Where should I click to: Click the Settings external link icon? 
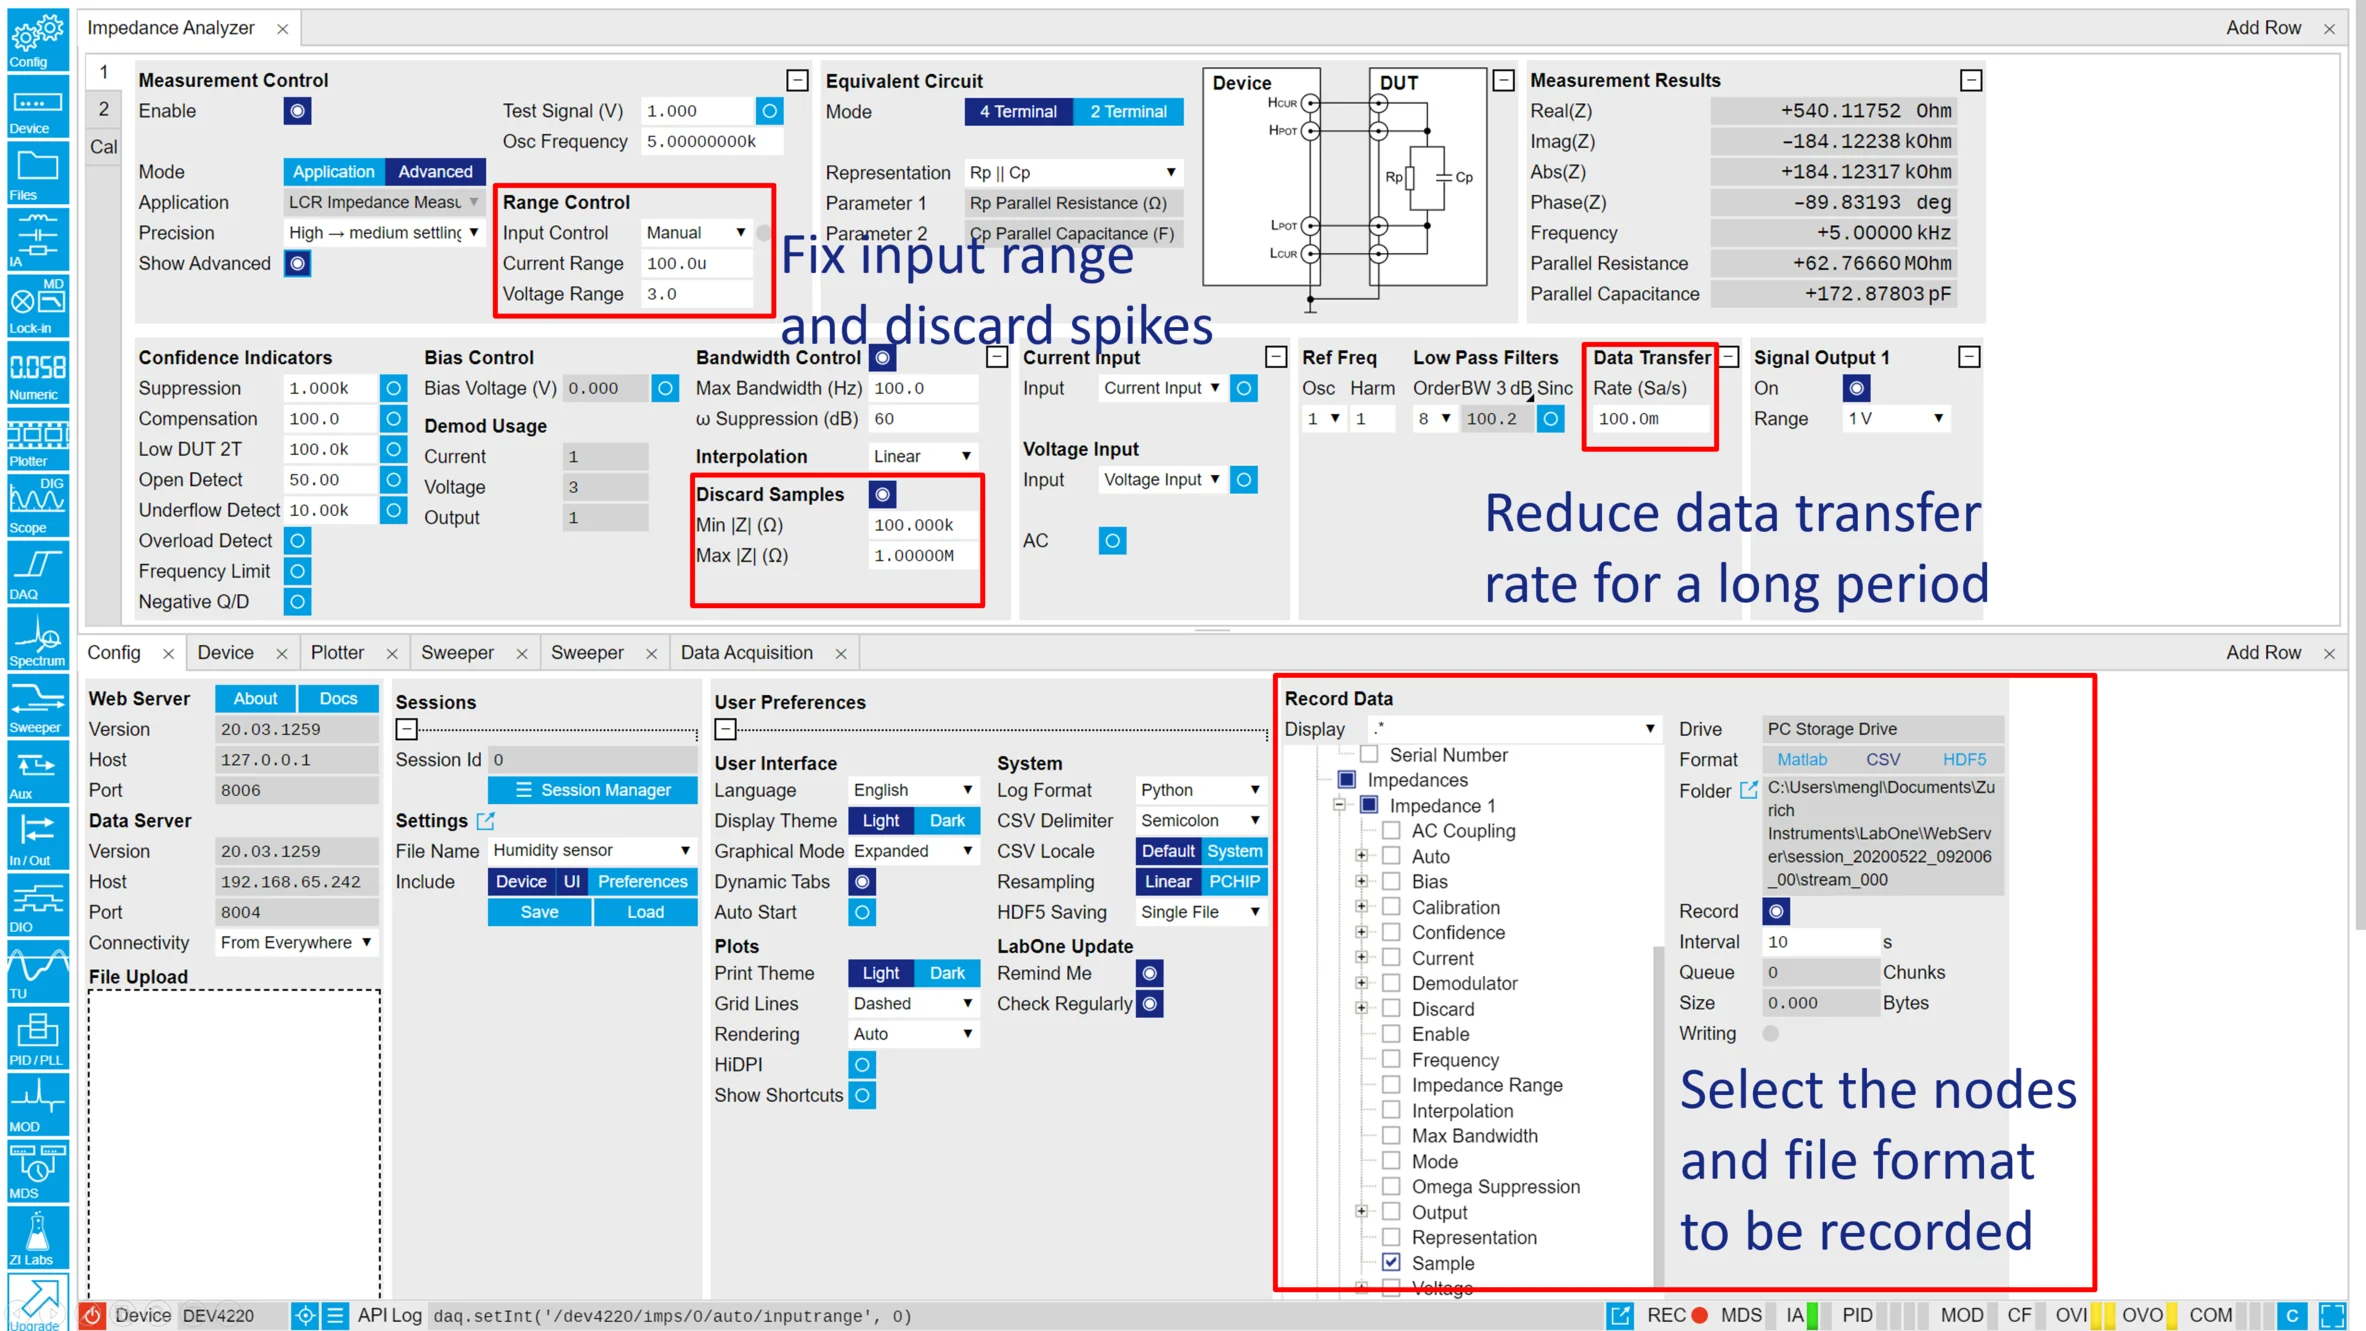pos(485,821)
